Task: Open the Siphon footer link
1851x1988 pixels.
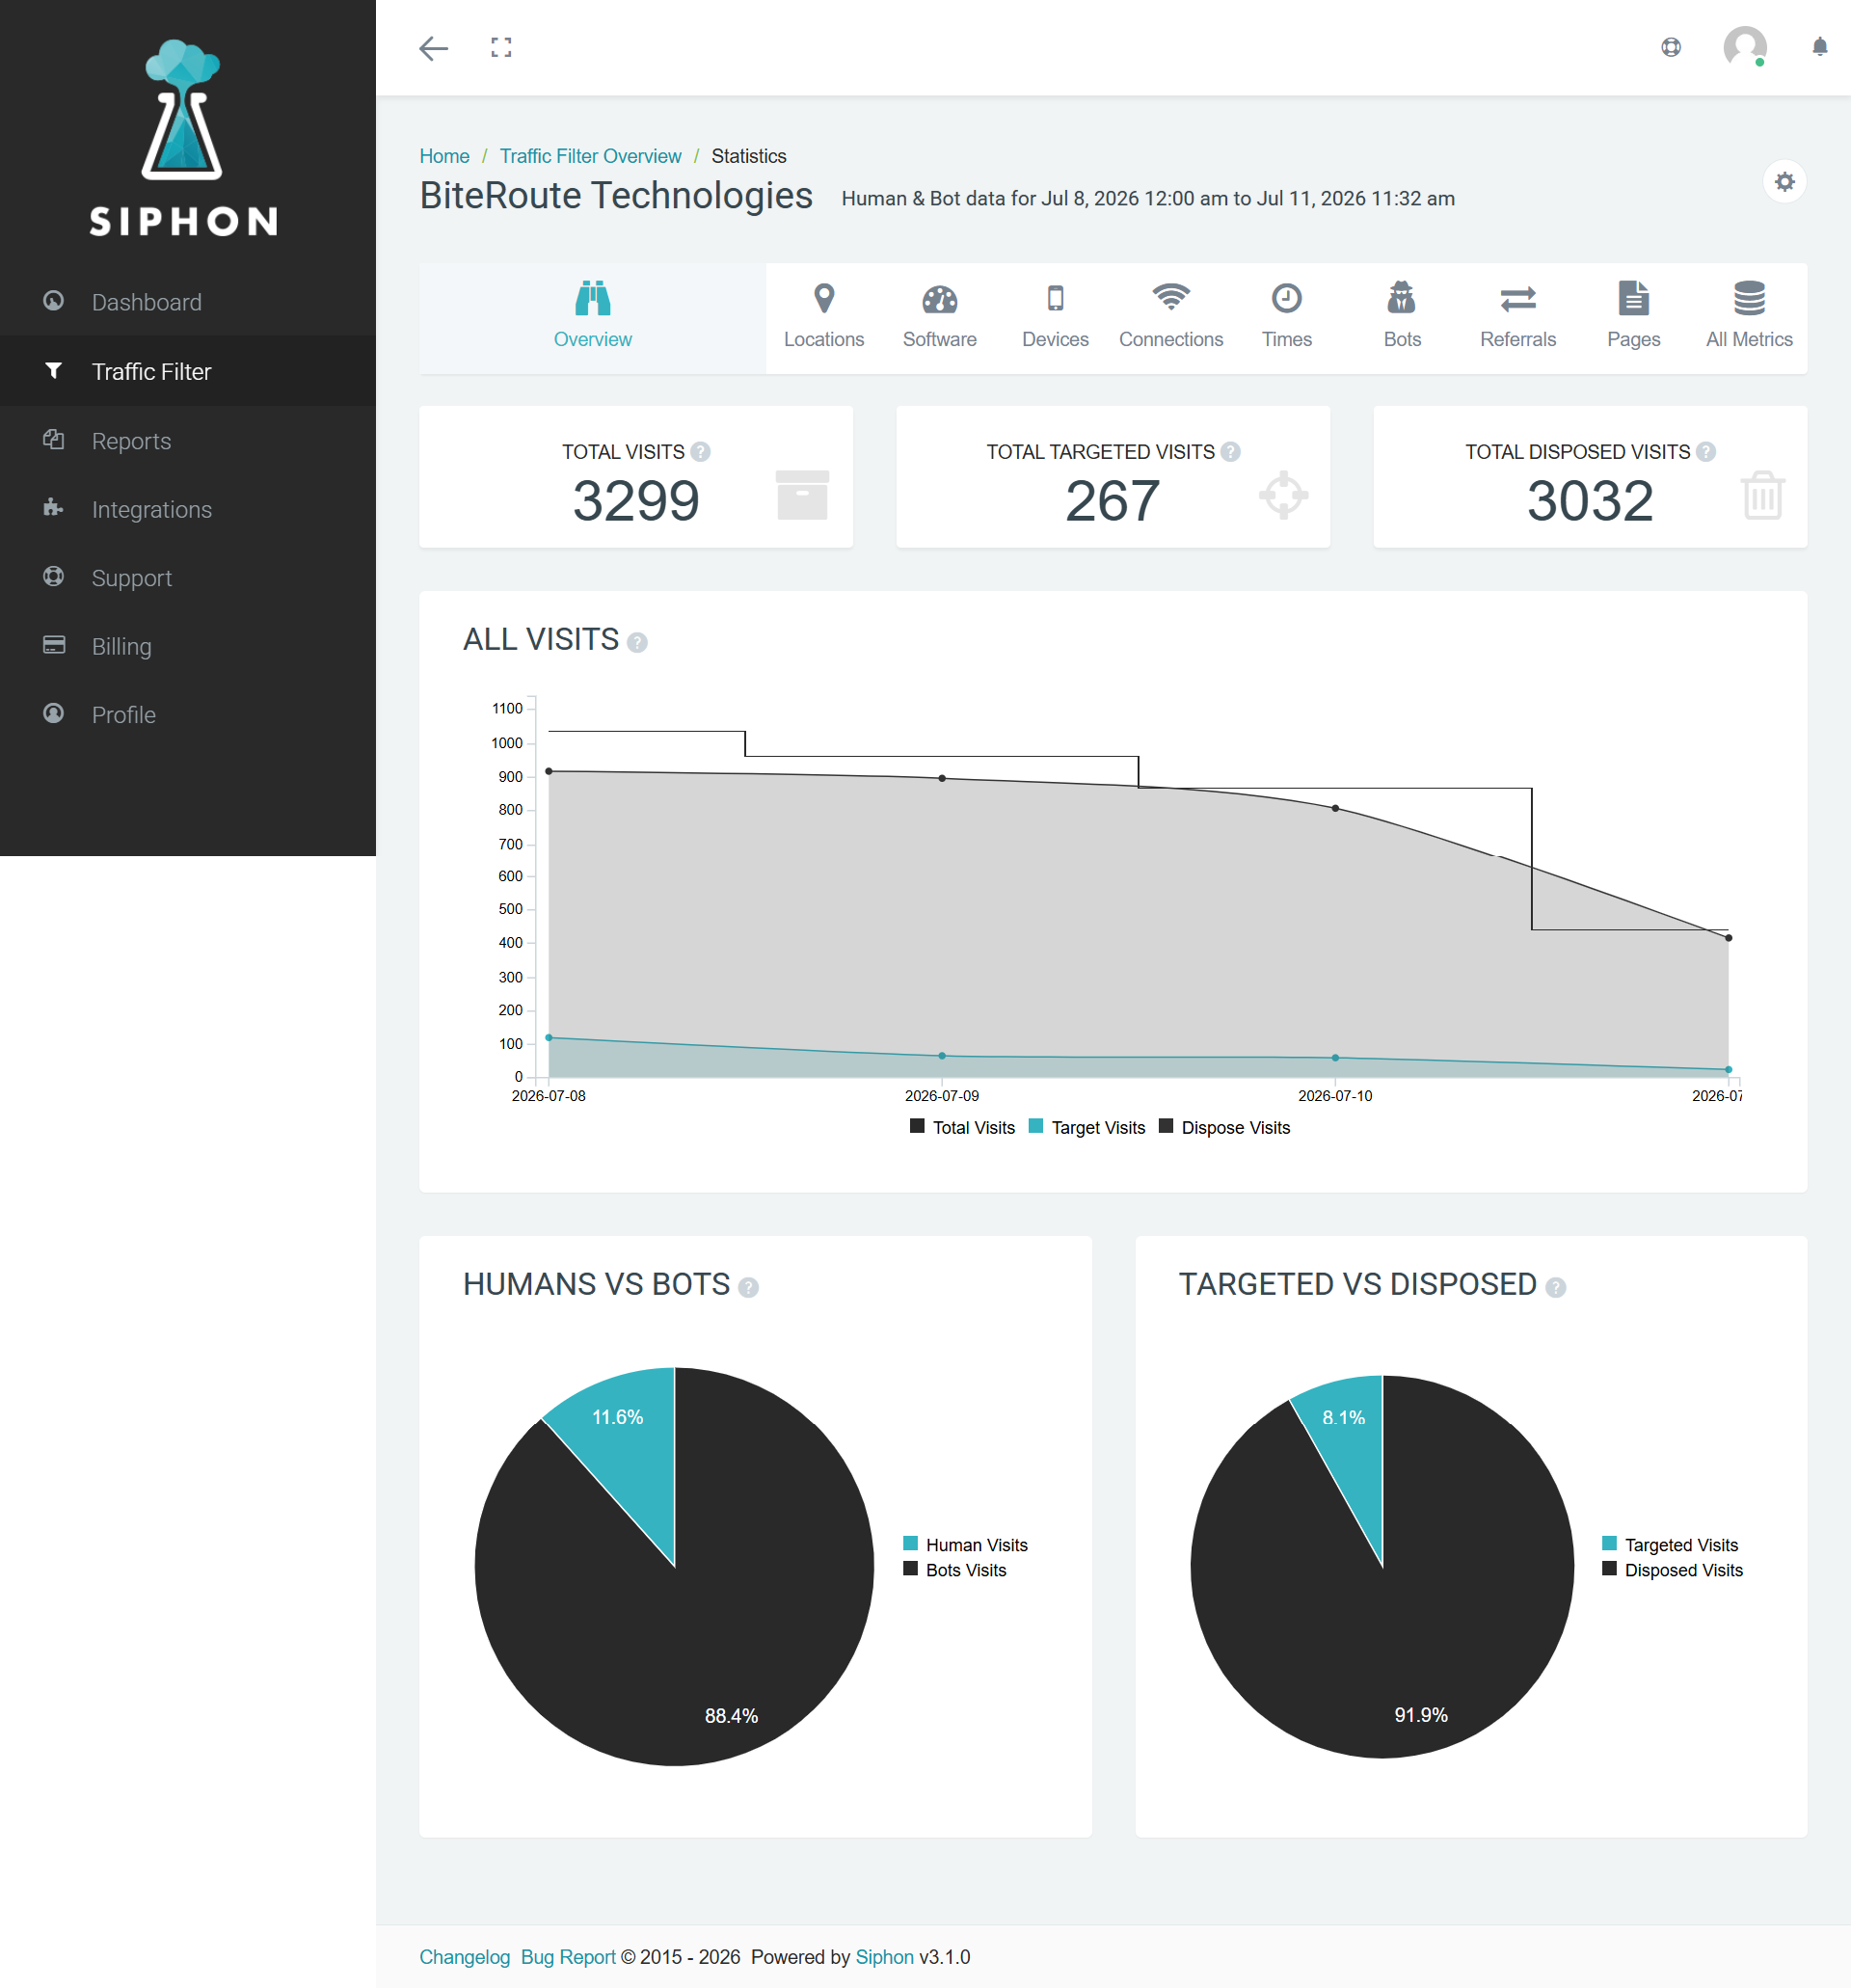Action: (x=884, y=1957)
